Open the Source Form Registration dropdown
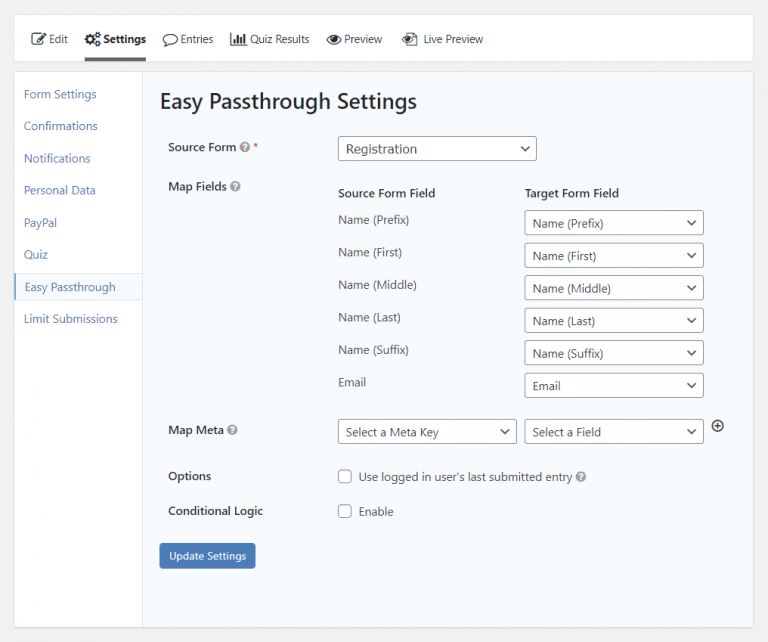Screen dimensions: 768x642 tap(437, 149)
